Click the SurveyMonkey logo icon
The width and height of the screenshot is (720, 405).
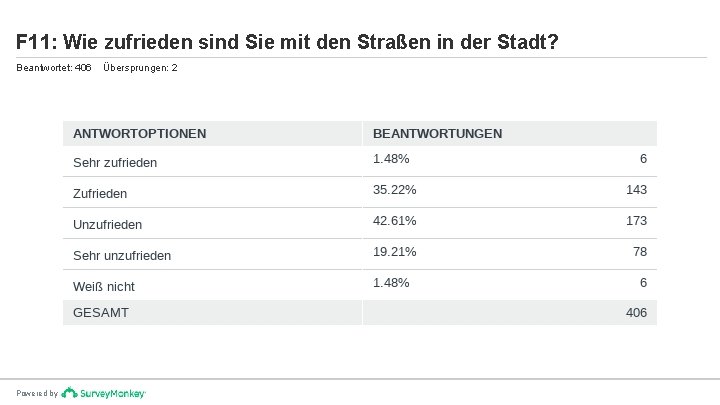[x=69, y=393]
